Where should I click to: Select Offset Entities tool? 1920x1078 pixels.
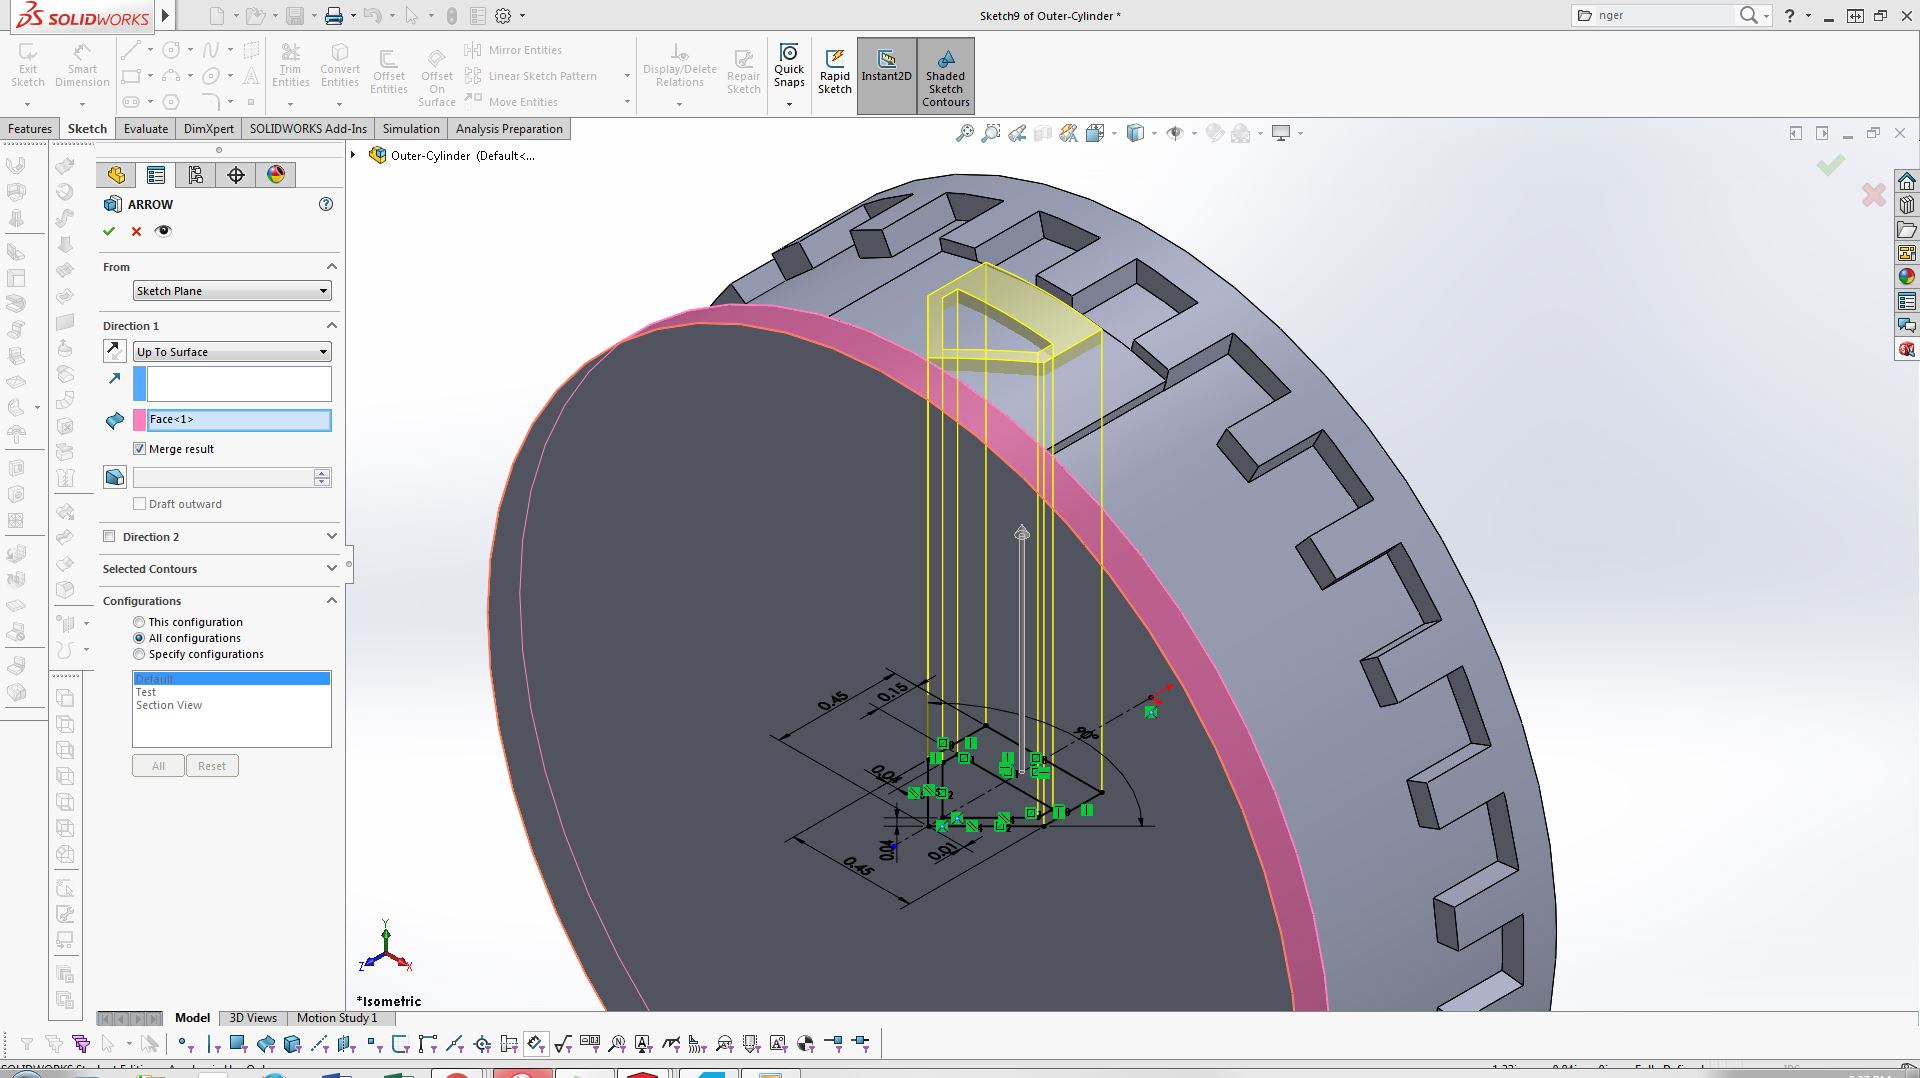(388, 72)
